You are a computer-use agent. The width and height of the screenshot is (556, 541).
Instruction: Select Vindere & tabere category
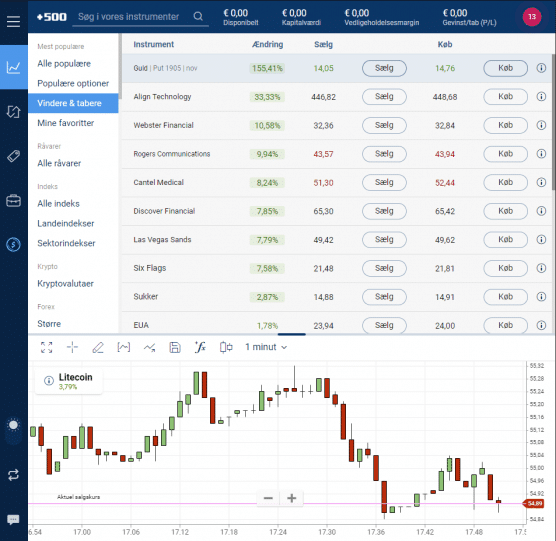click(73, 103)
